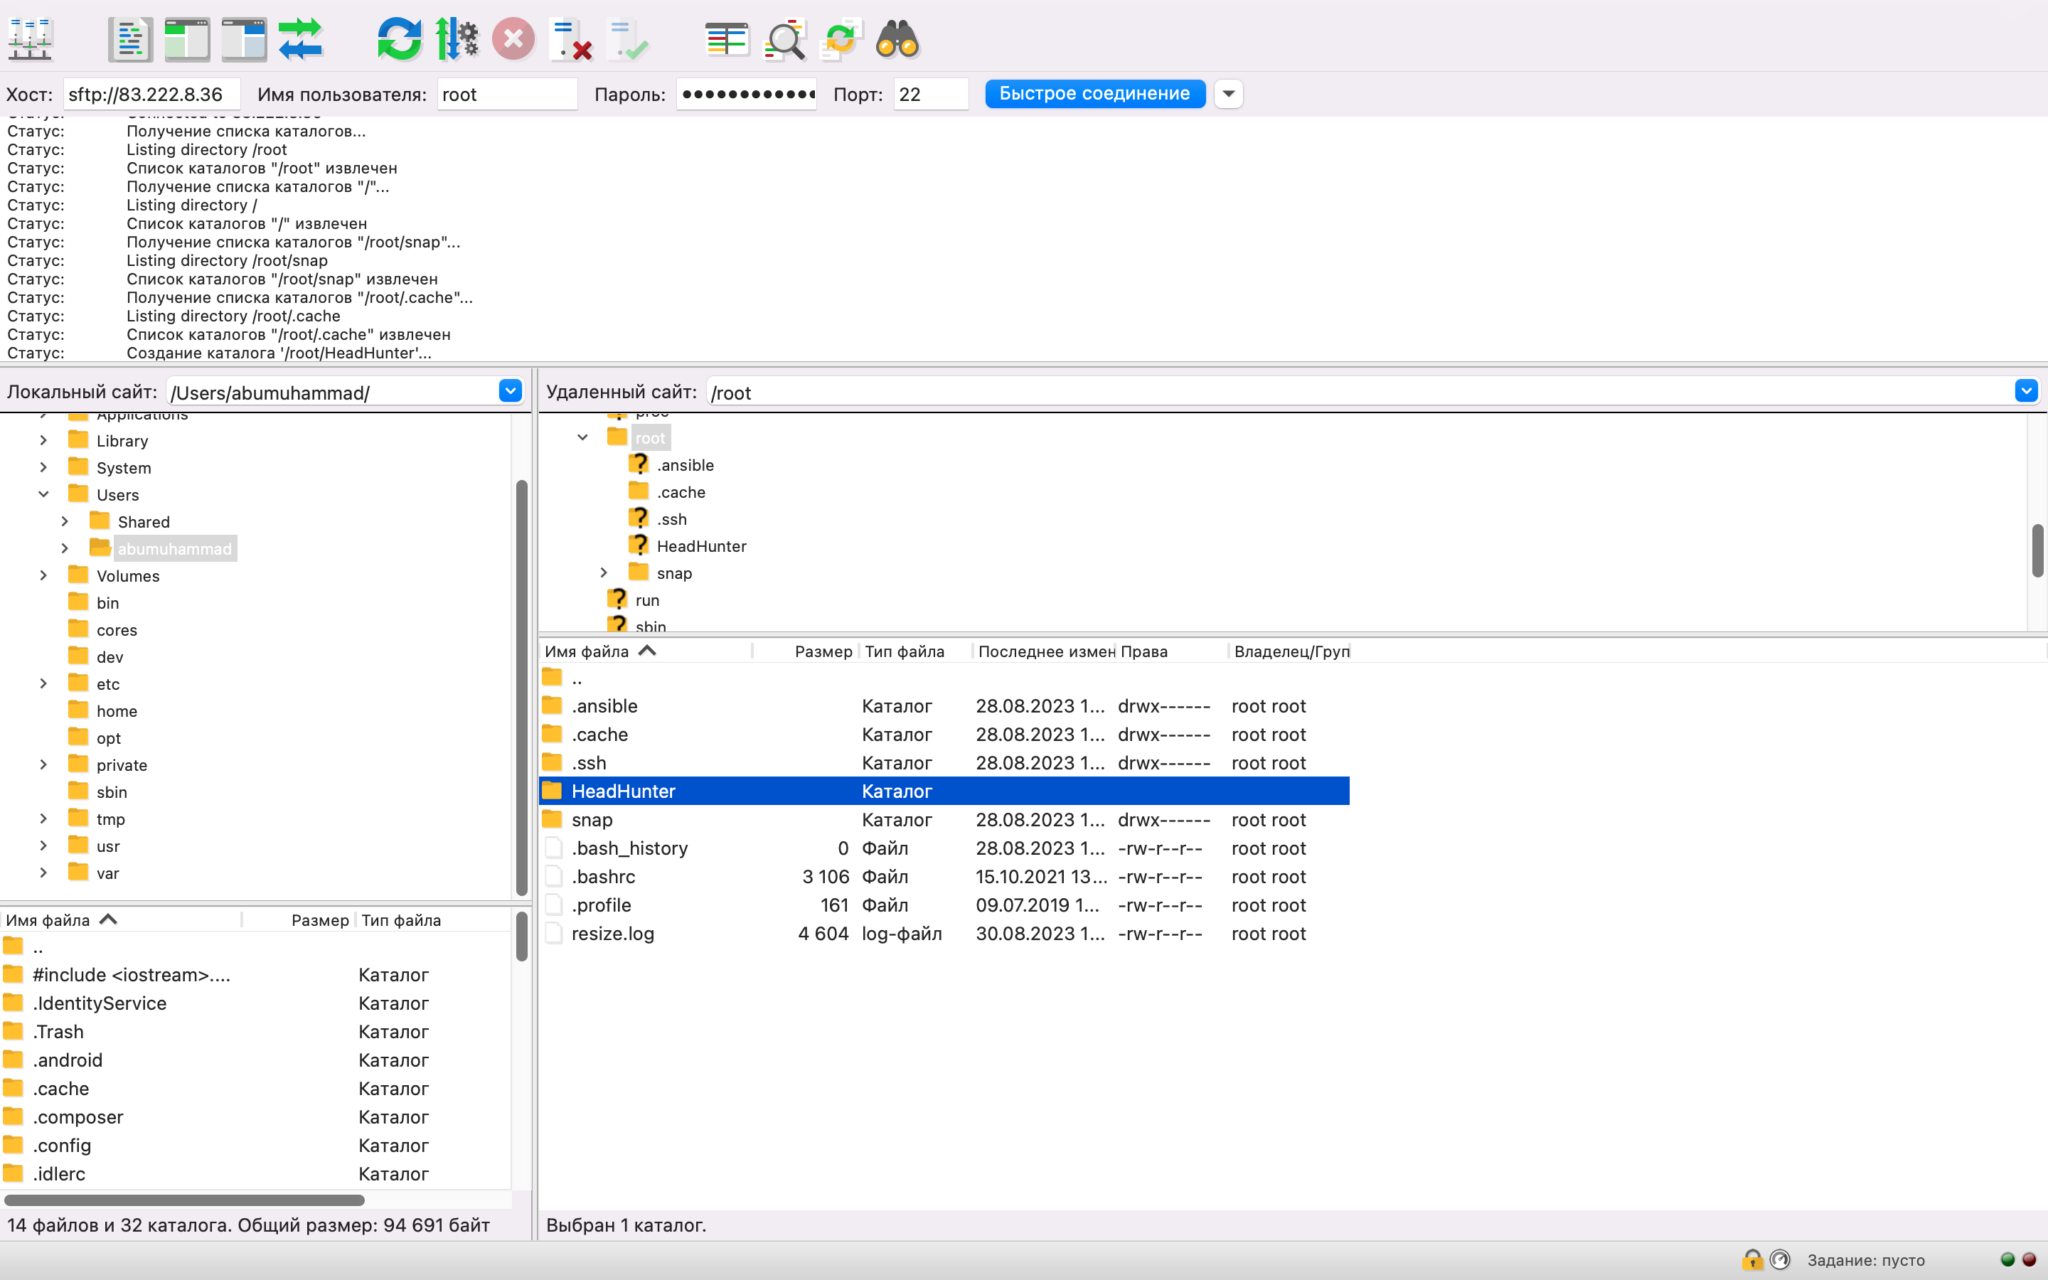Image resolution: width=2048 pixels, height=1280 pixels.
Task: Open the Site Manager icon
Action: click(x=30, y=39)
